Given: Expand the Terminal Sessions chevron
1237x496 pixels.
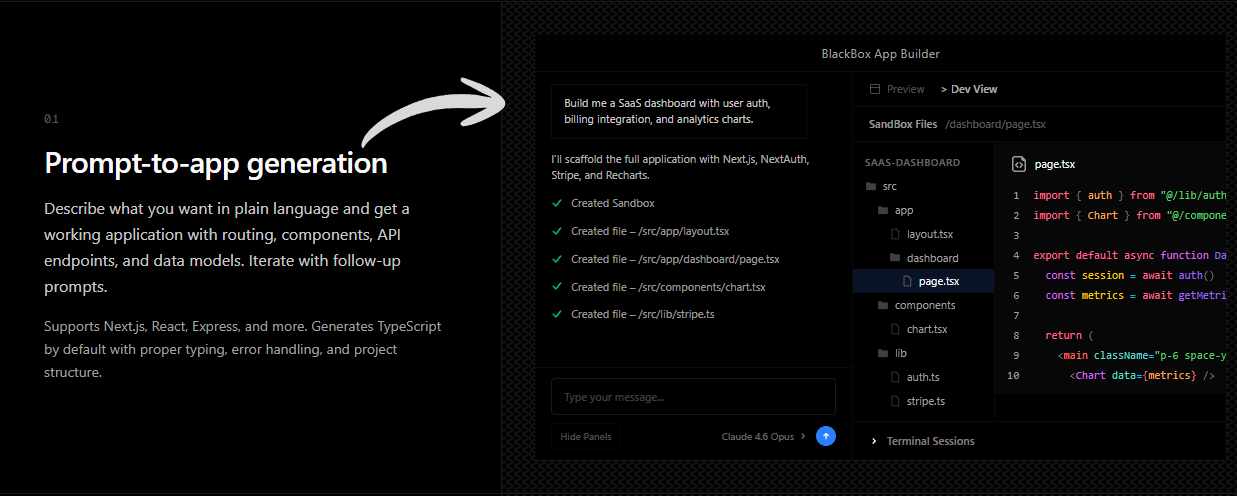Looking at the screenshot, I should pyautogui.click(x=874, y=441).
